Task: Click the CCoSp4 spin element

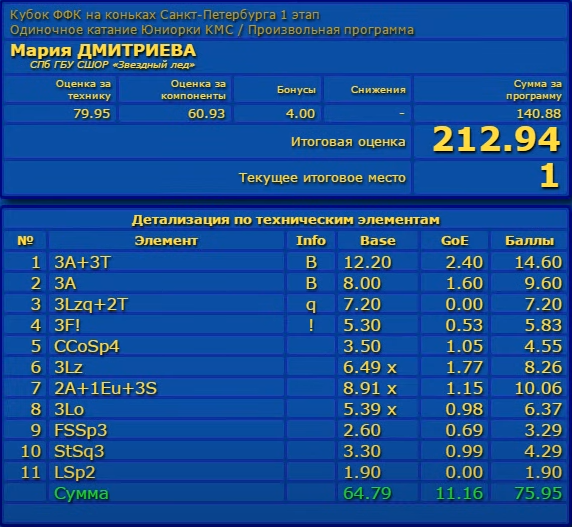Action: coord(86,346)
